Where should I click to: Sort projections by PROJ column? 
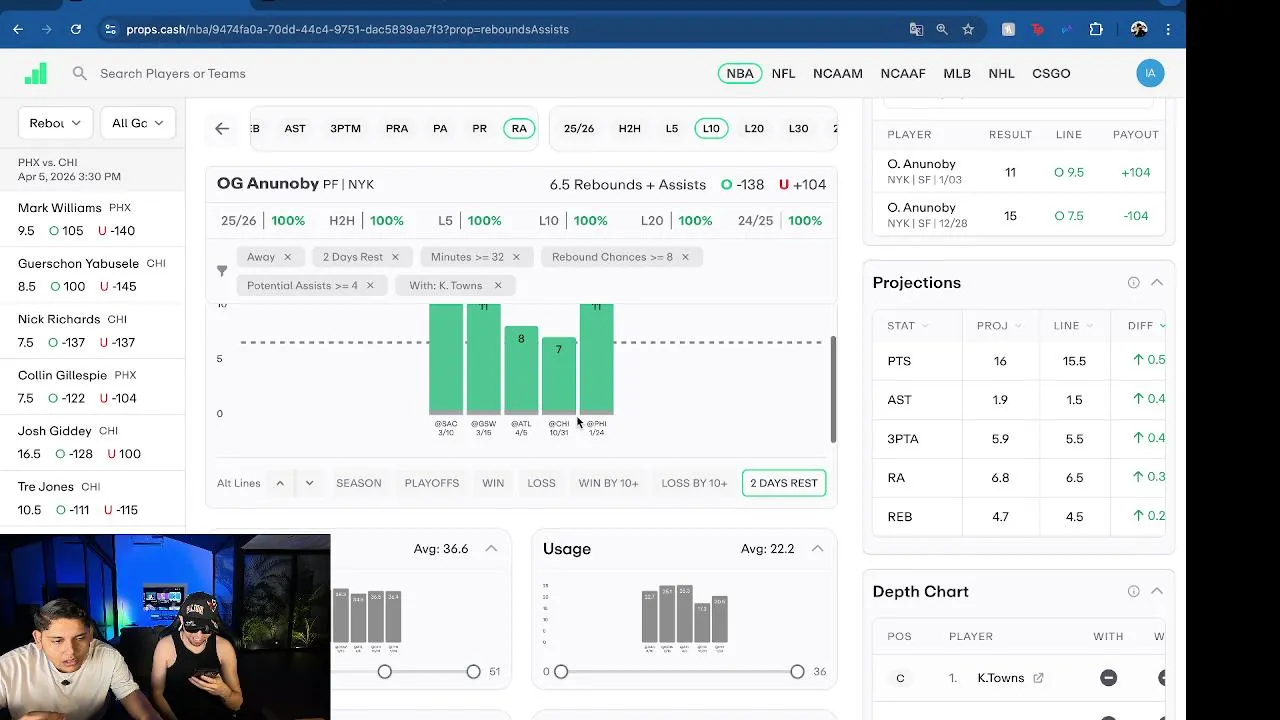tap(999, 326)
